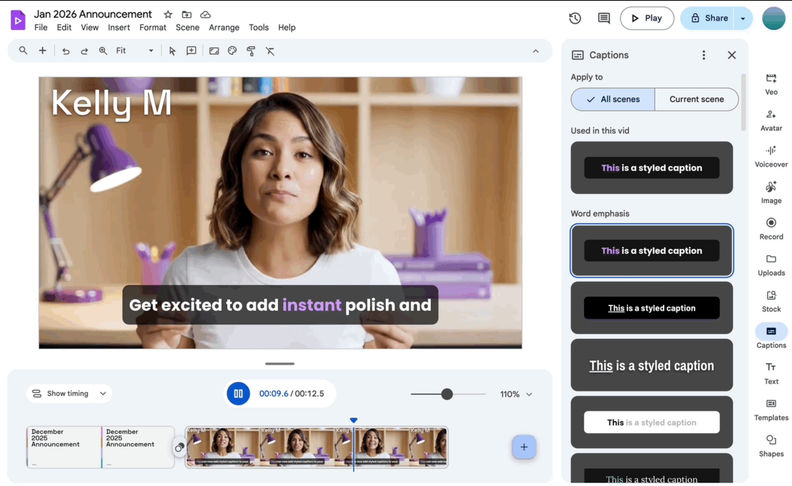Open the Avatar sidebar tool
This screenshot has width=792, height=486.
click(x=771, y=120)
